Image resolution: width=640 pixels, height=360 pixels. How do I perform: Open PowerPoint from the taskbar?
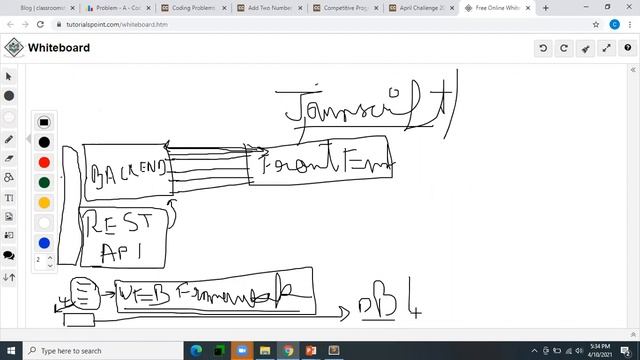(311, 350)
